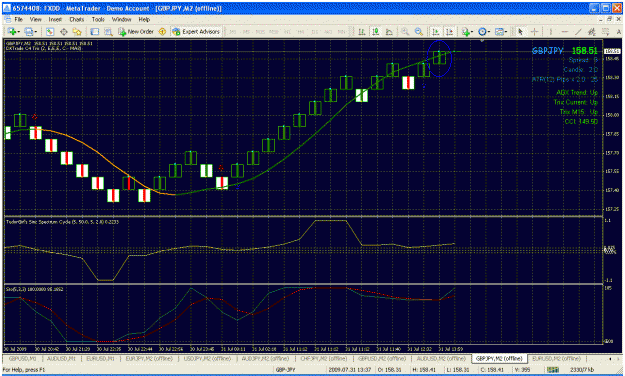625x376 pixels.
Task: Switch chart to candlesticks icon
Action: click(375, 31)
